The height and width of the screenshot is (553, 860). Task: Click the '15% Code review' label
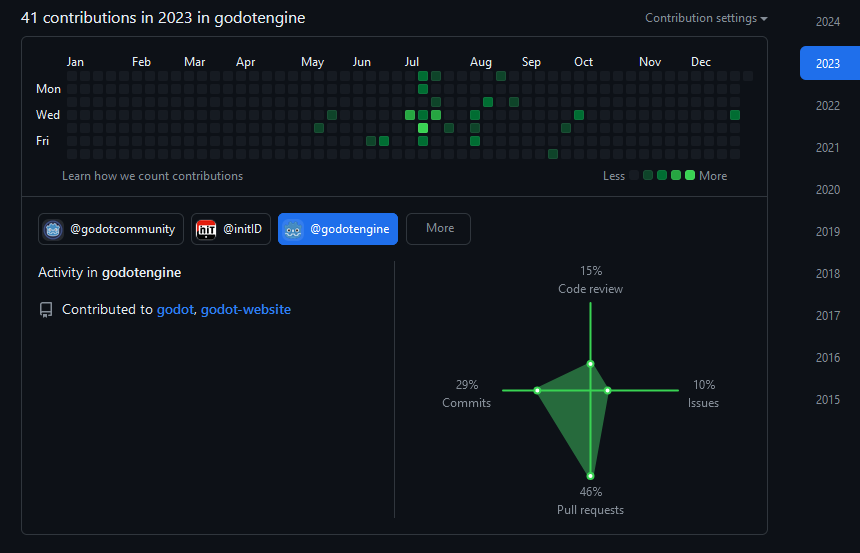(591, 280)
